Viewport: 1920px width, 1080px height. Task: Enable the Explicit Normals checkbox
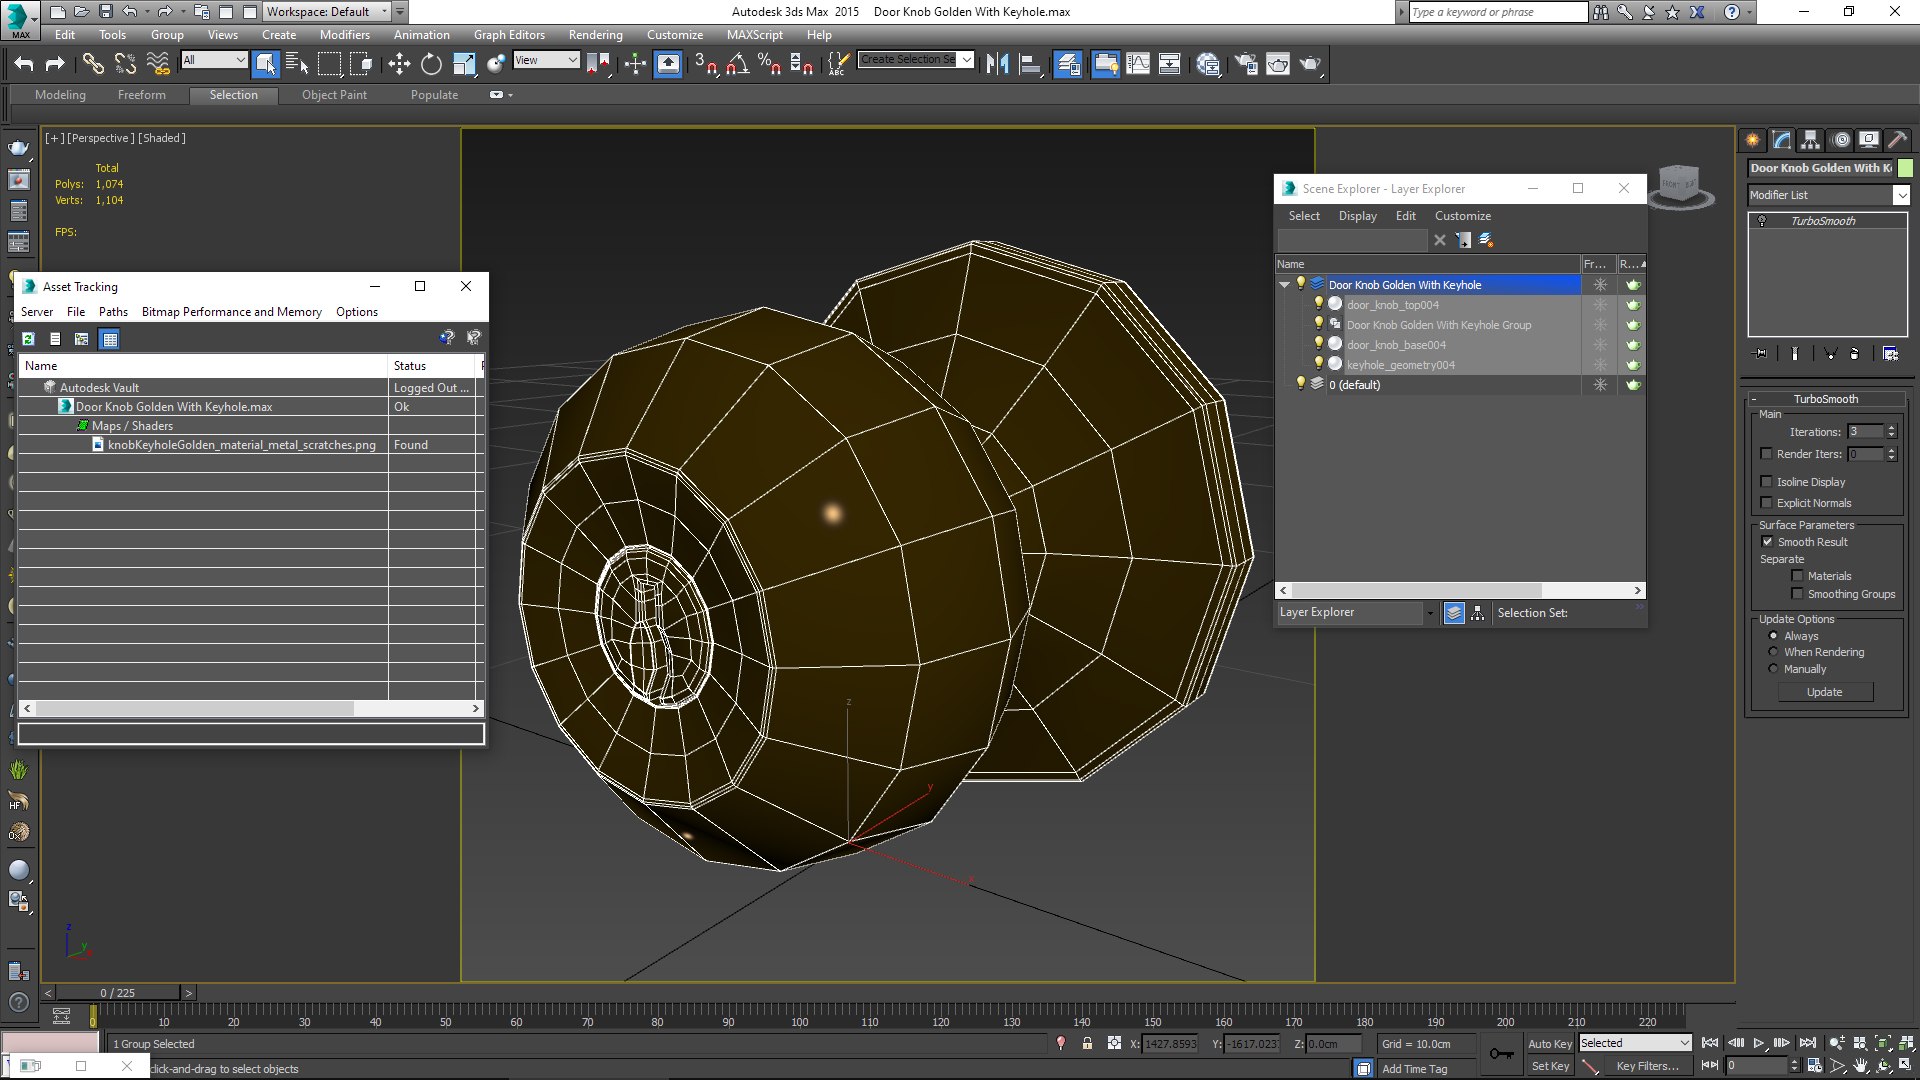(1767, 503)
